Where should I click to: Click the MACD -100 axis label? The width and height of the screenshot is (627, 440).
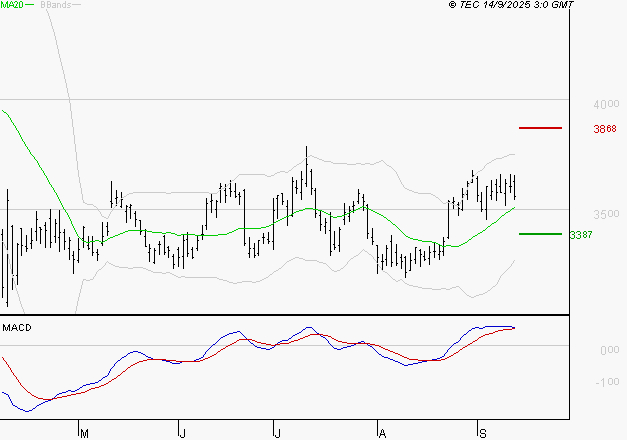click(x=607, y=382)
